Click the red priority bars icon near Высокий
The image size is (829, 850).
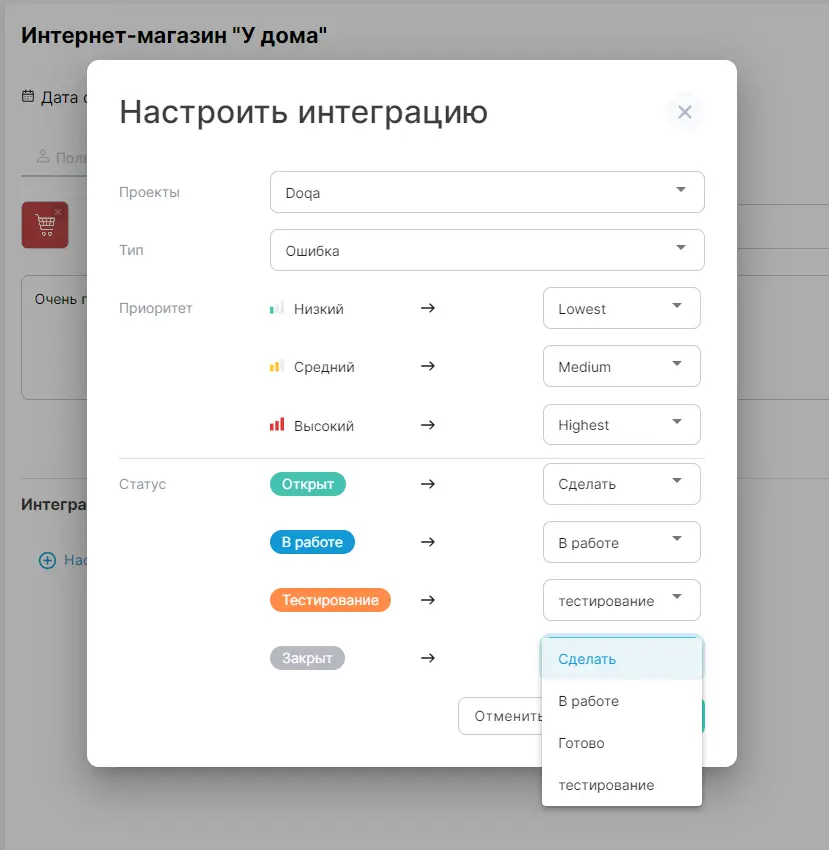(x=277, y=424)
